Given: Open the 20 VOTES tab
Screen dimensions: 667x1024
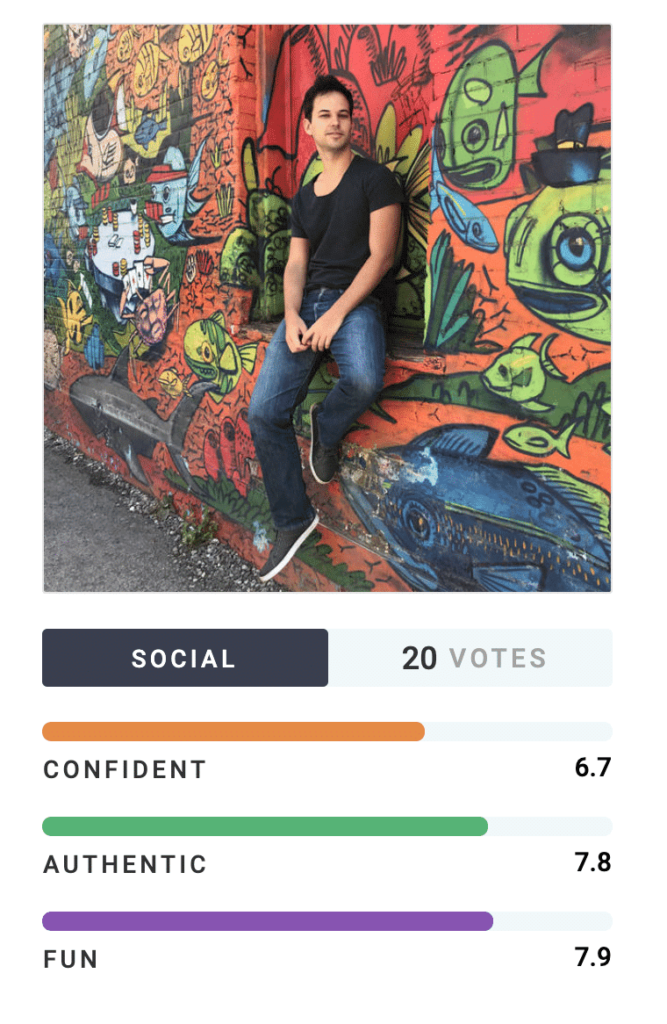Looking at the screenshot, I should [x=471, y=658].
